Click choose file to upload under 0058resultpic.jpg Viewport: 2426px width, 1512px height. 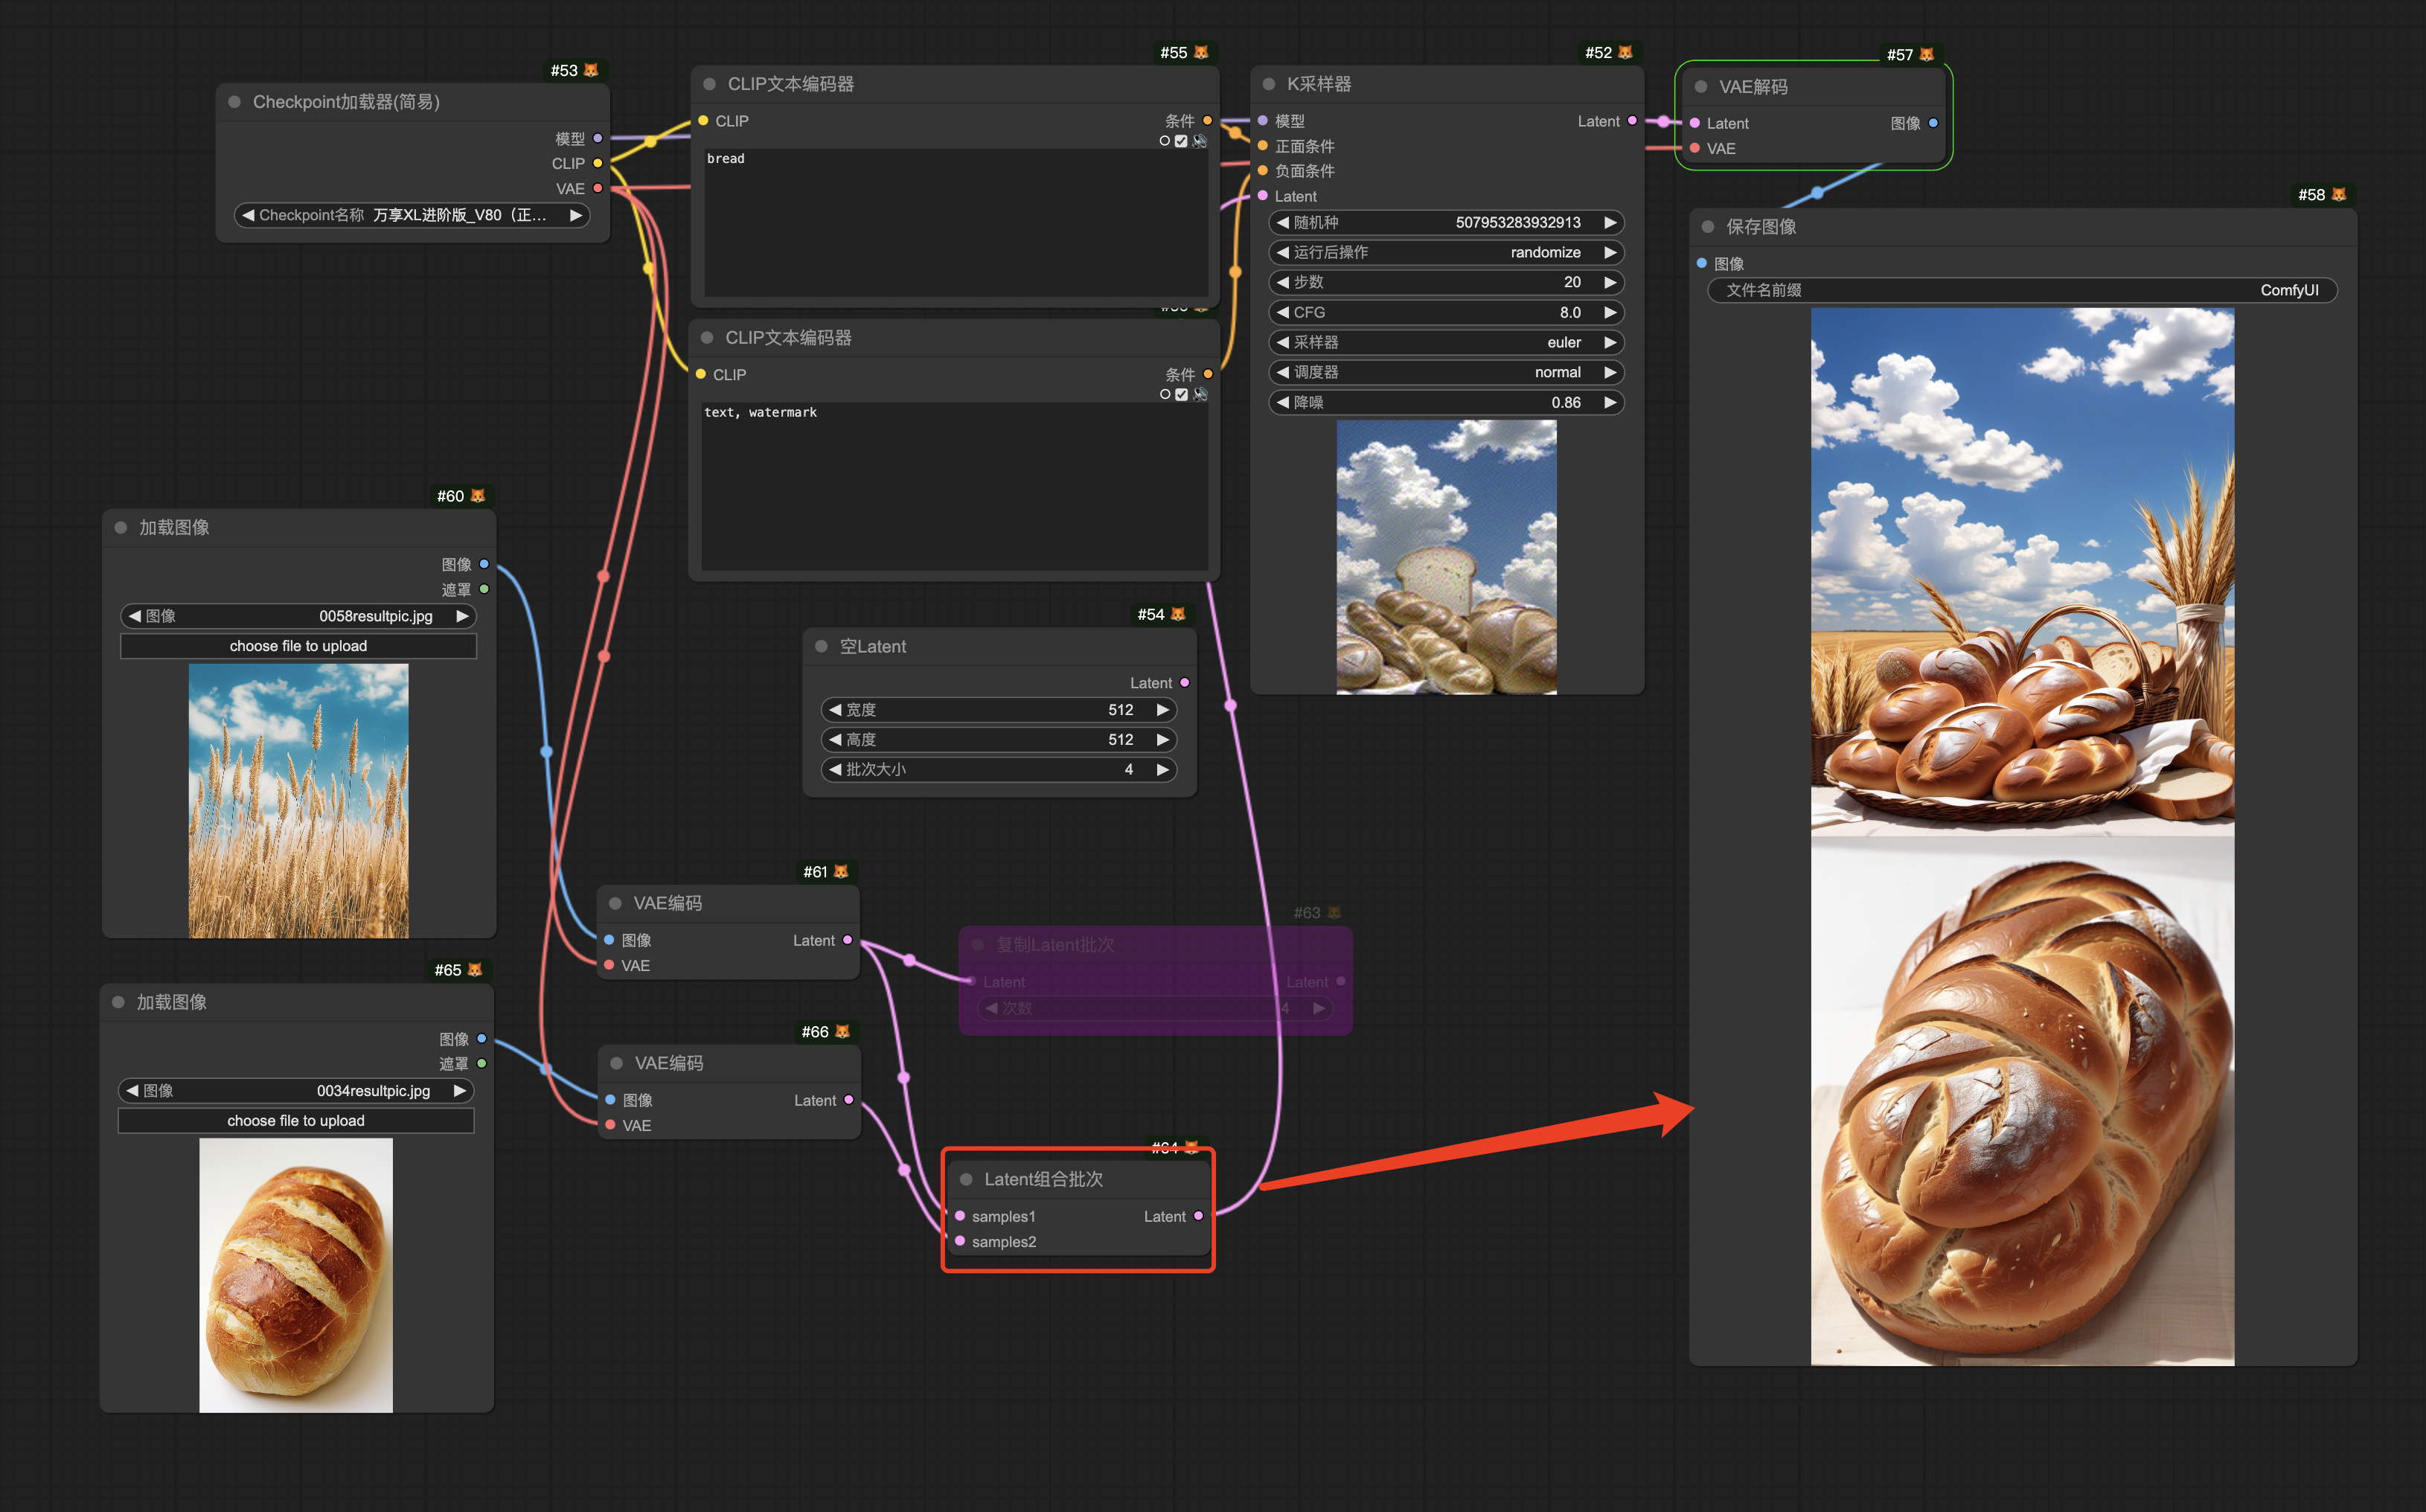point(298,646)
